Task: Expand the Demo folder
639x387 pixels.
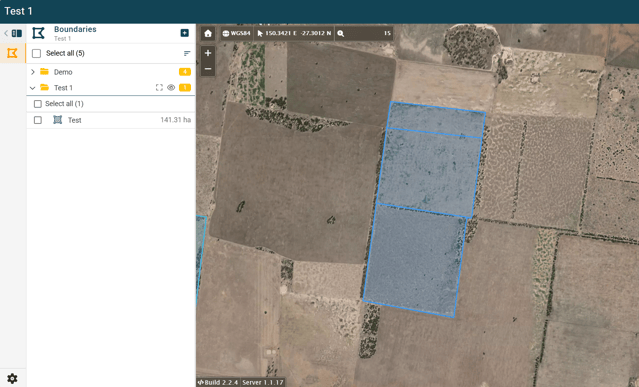Action: [x=33, y=72]
